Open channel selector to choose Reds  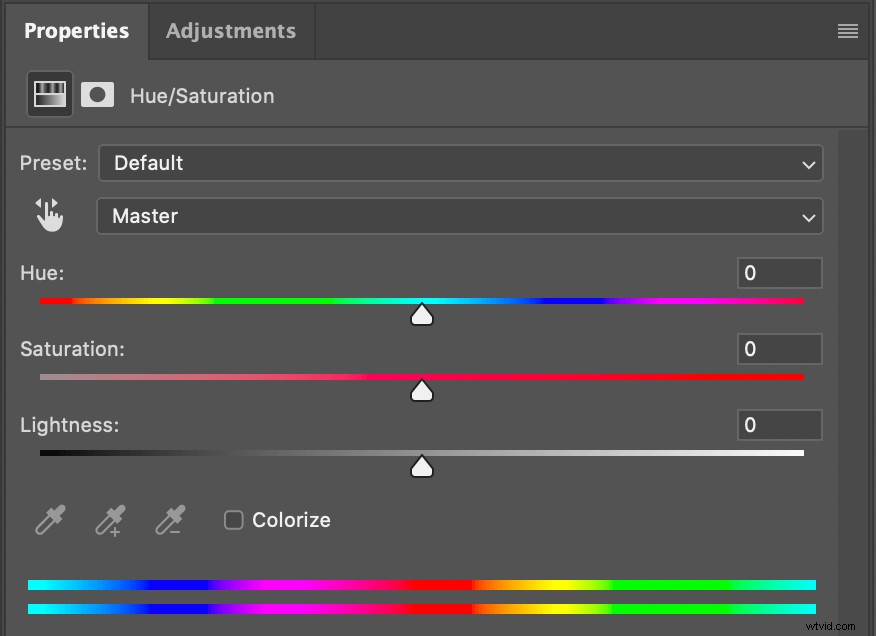click(460, 216)
